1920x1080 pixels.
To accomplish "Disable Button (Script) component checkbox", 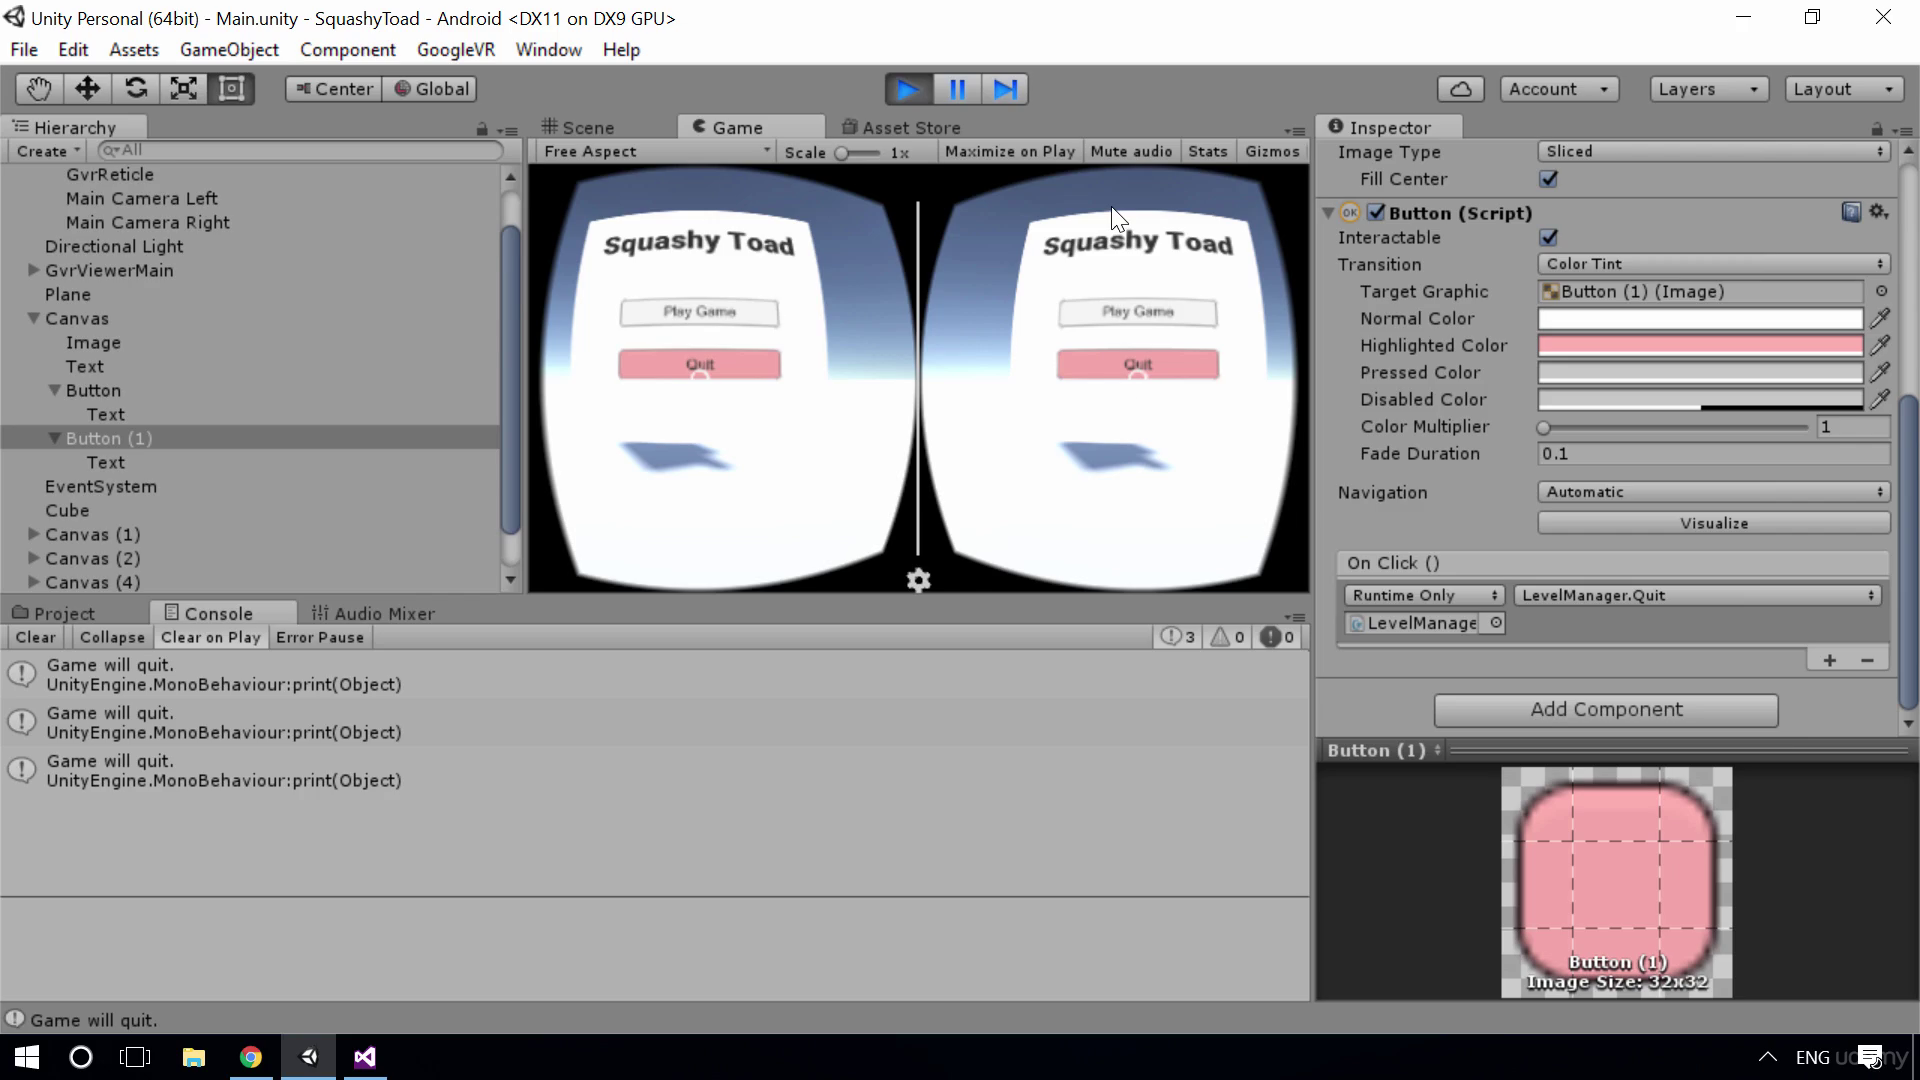I will [1376, 212].
